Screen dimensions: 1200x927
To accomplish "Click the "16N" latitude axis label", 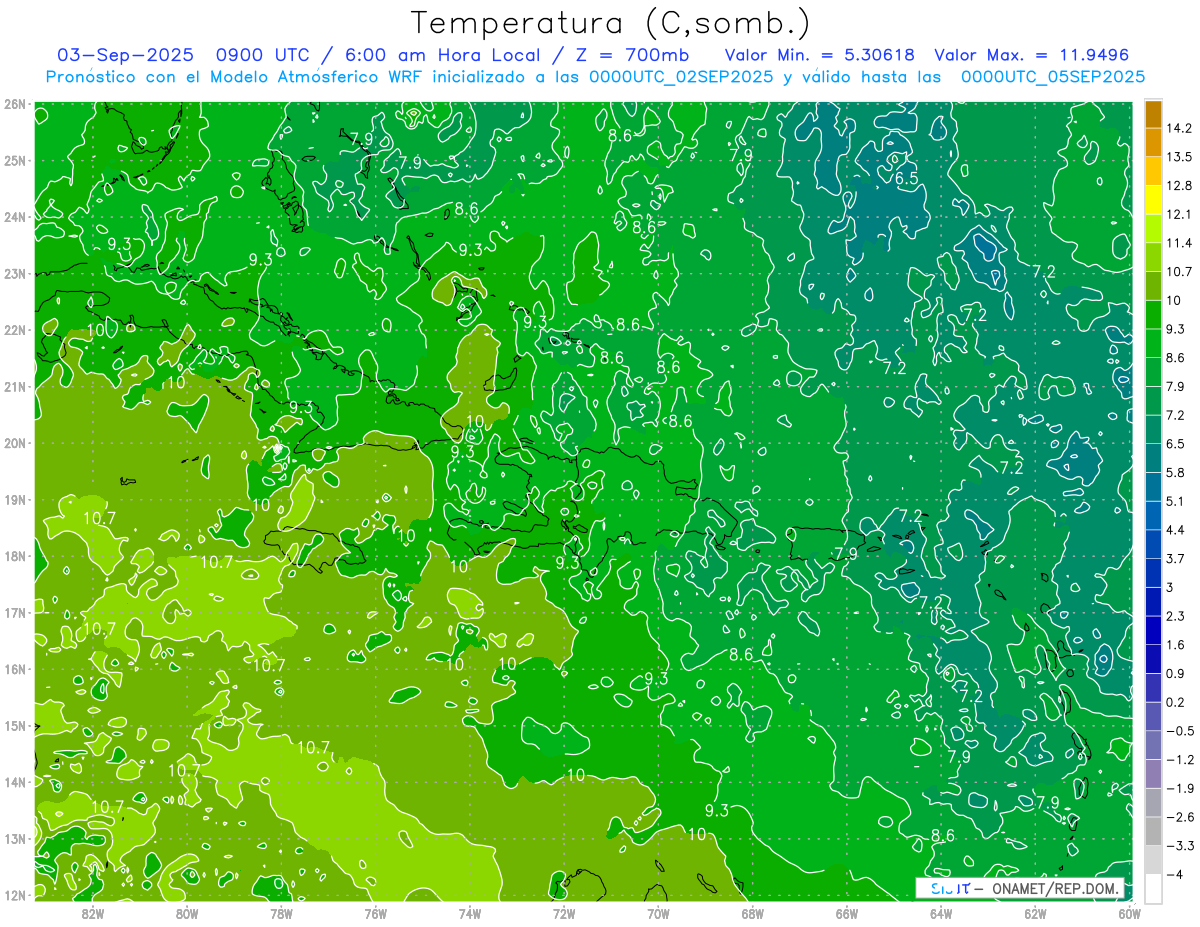I will coord(14,669).
